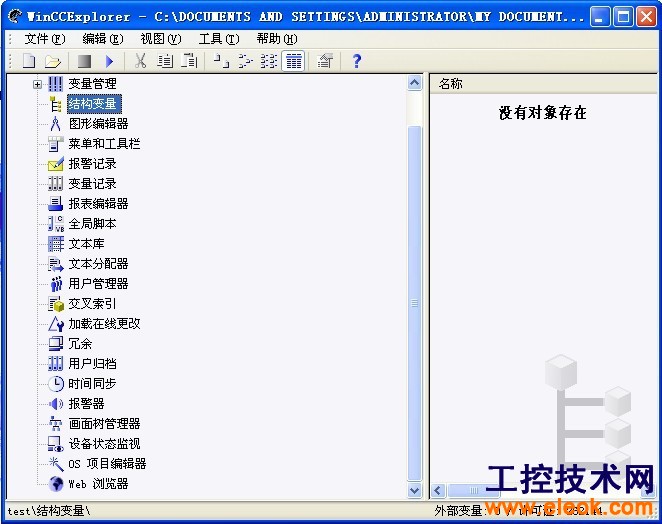662x524 pixels.
Task: Click the 图形编辑器 compass icon
Action: pos(55,124)
